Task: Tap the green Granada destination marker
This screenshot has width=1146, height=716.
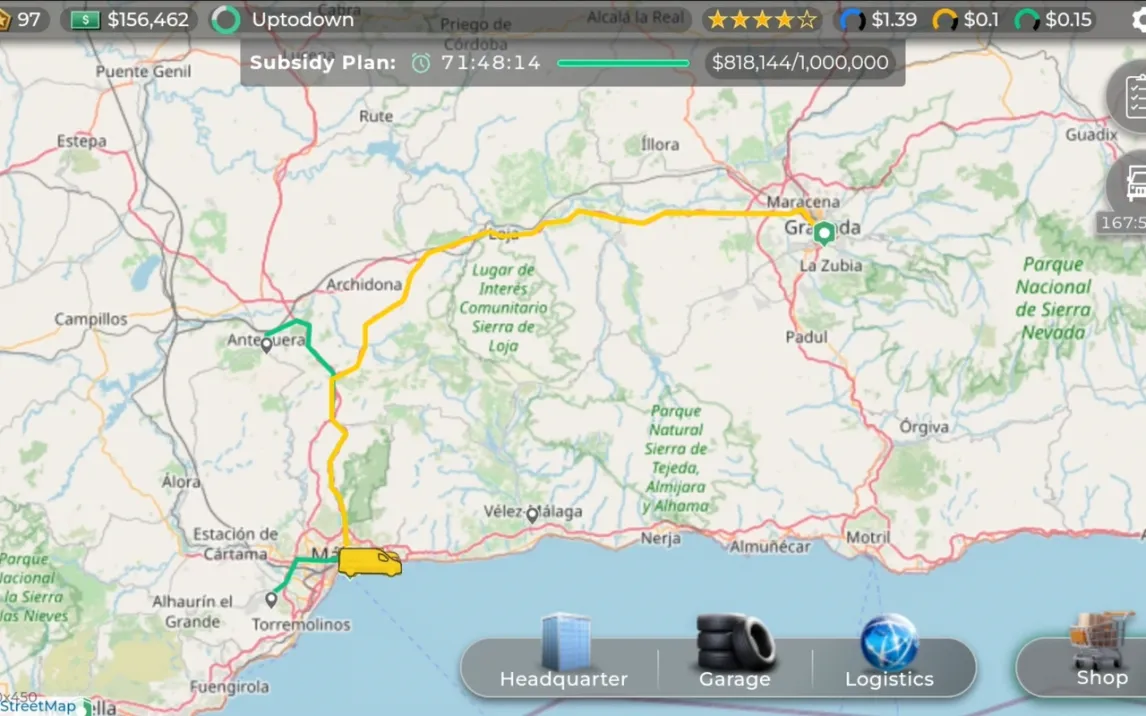Action: pos(823,234)
